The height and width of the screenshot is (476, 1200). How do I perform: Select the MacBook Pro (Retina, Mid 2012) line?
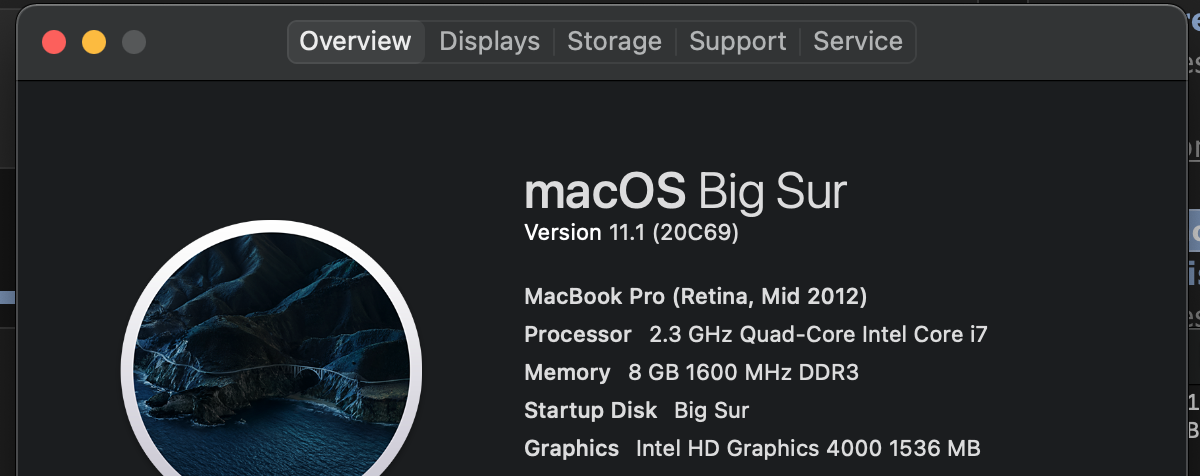point(695,296)
